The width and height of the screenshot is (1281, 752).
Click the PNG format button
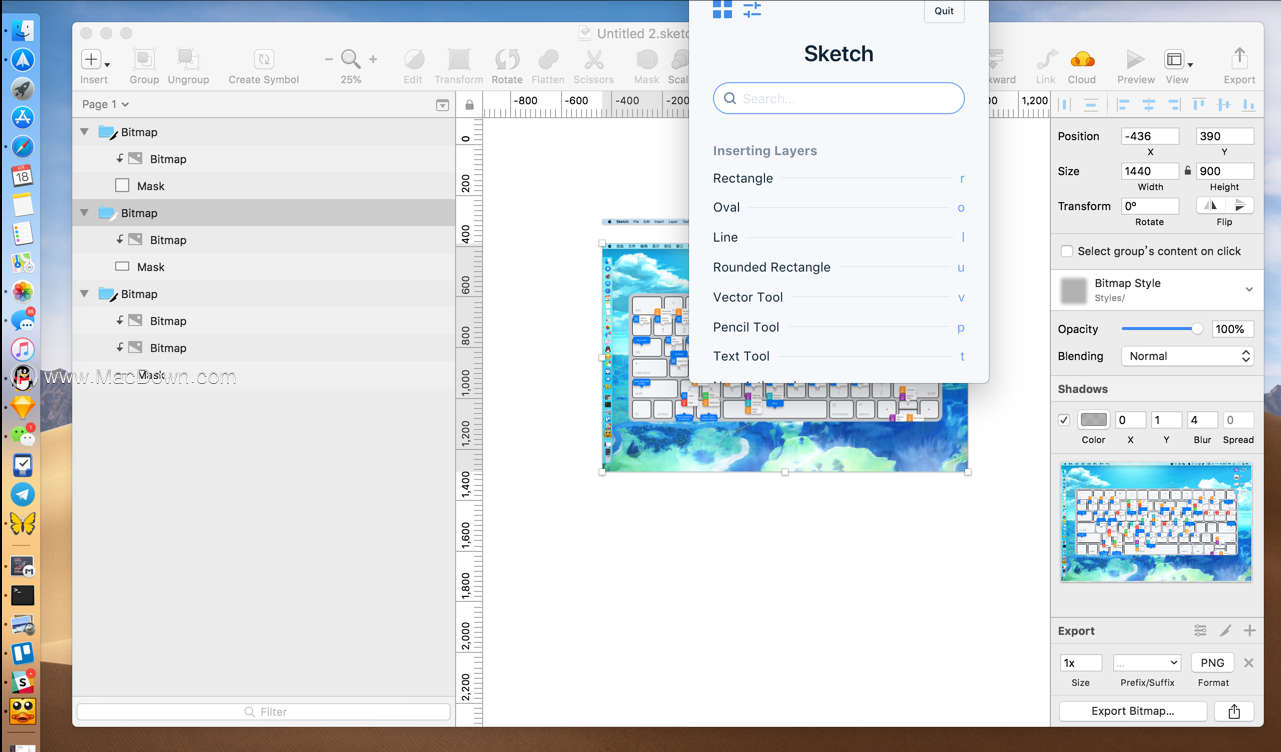1212,663
